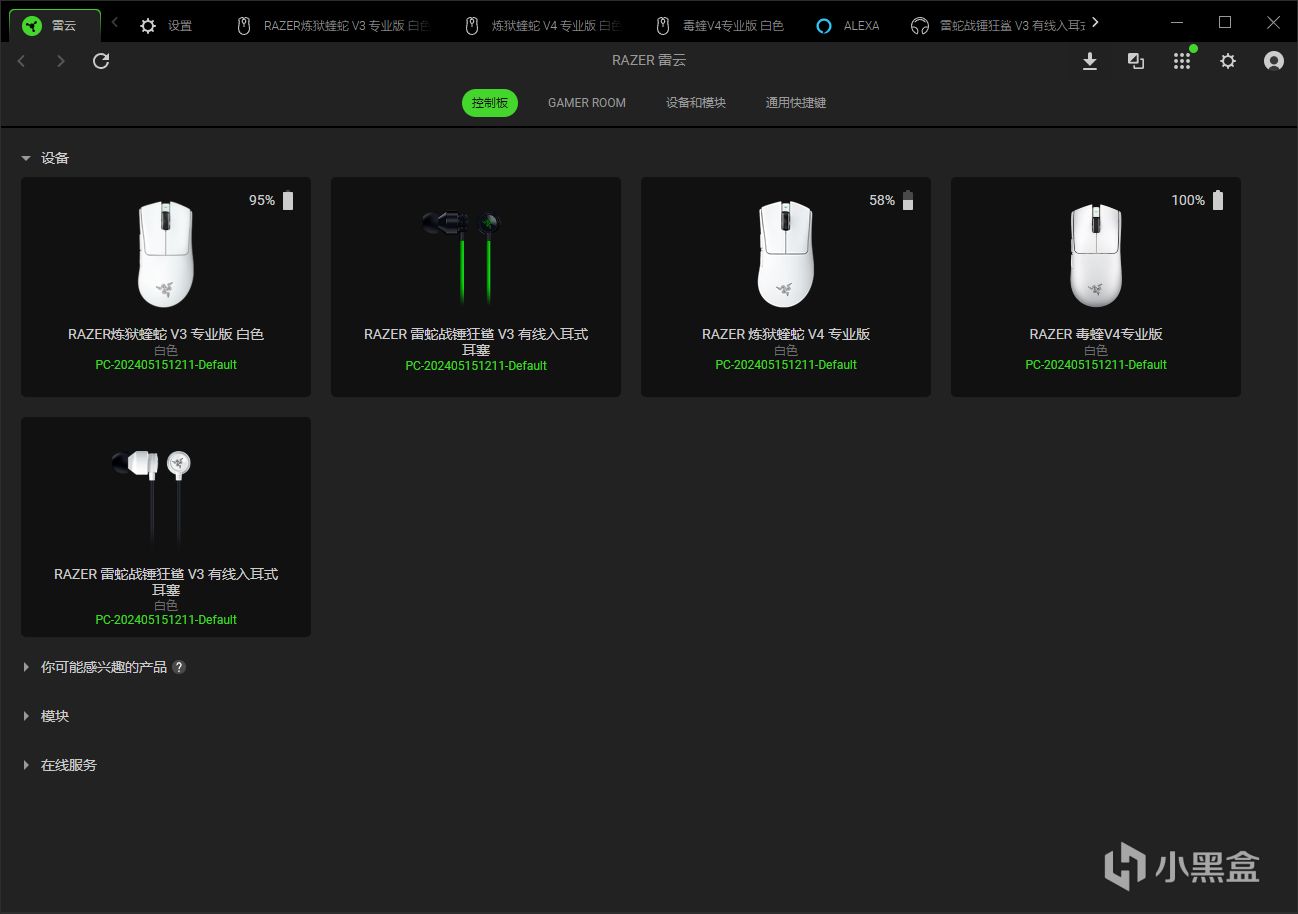
Task: Go back with the back arrow
Action: click(x=22, y=61)
